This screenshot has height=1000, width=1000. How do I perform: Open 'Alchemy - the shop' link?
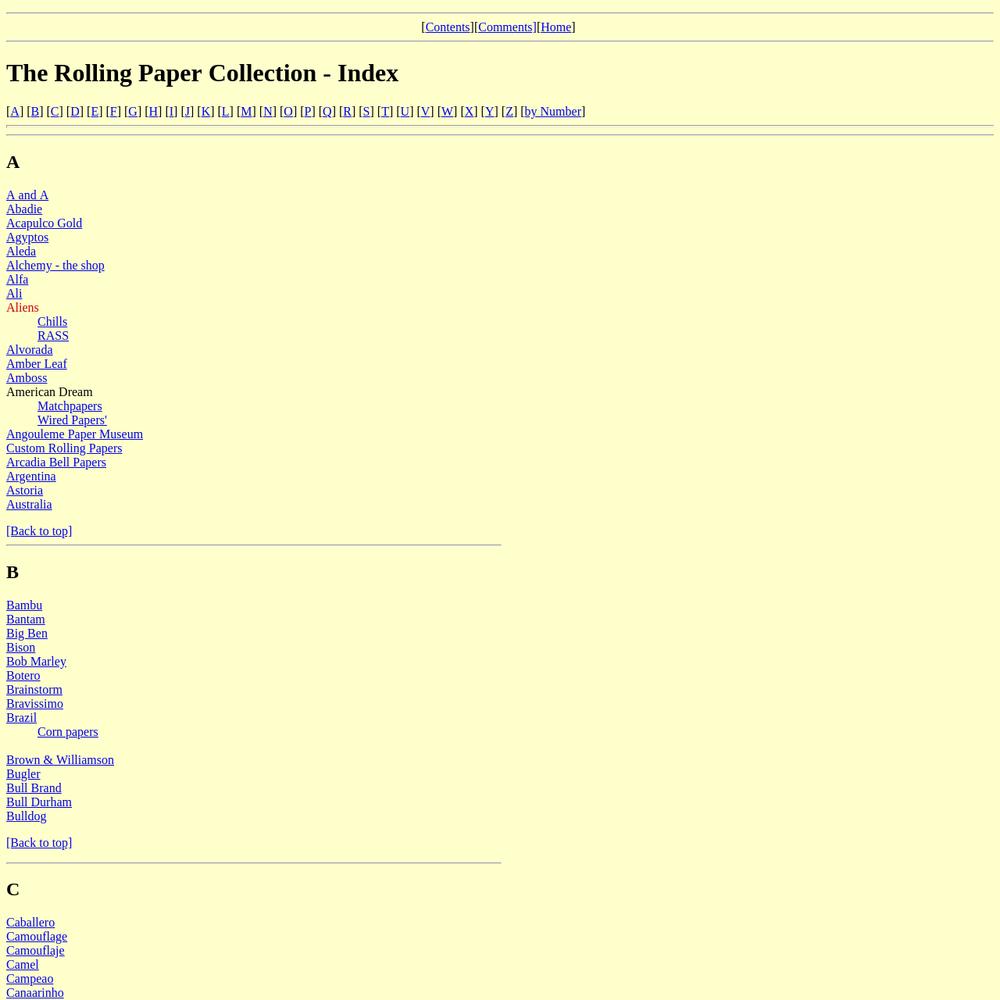[x=55, y=265]
